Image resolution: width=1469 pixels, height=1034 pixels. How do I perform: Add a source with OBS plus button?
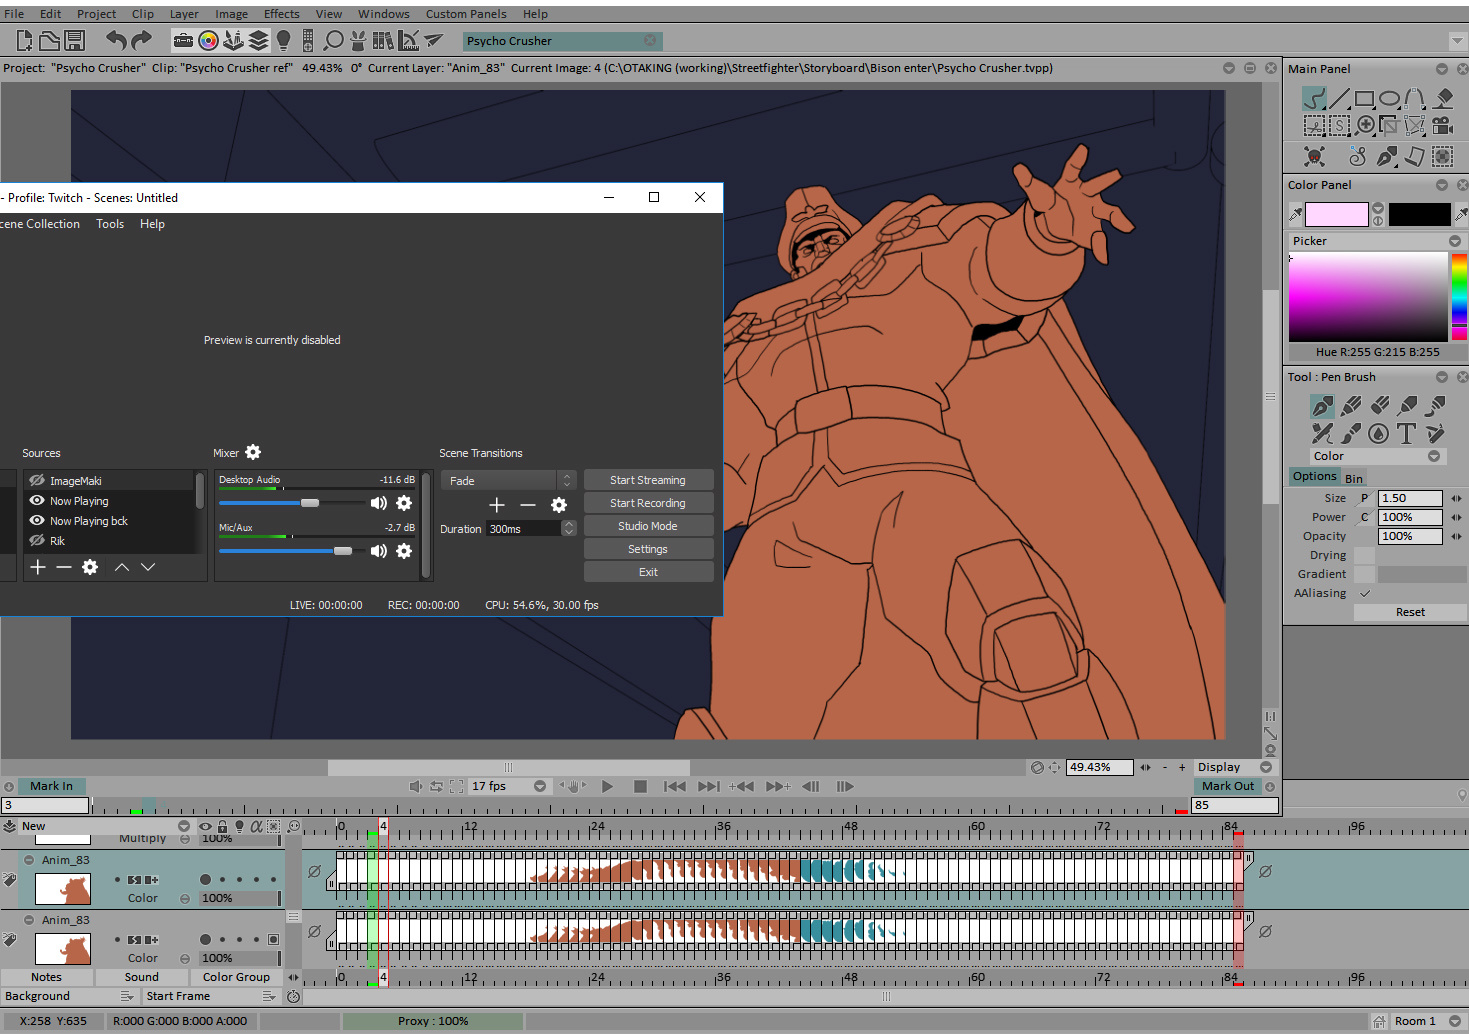pos(38,567)
